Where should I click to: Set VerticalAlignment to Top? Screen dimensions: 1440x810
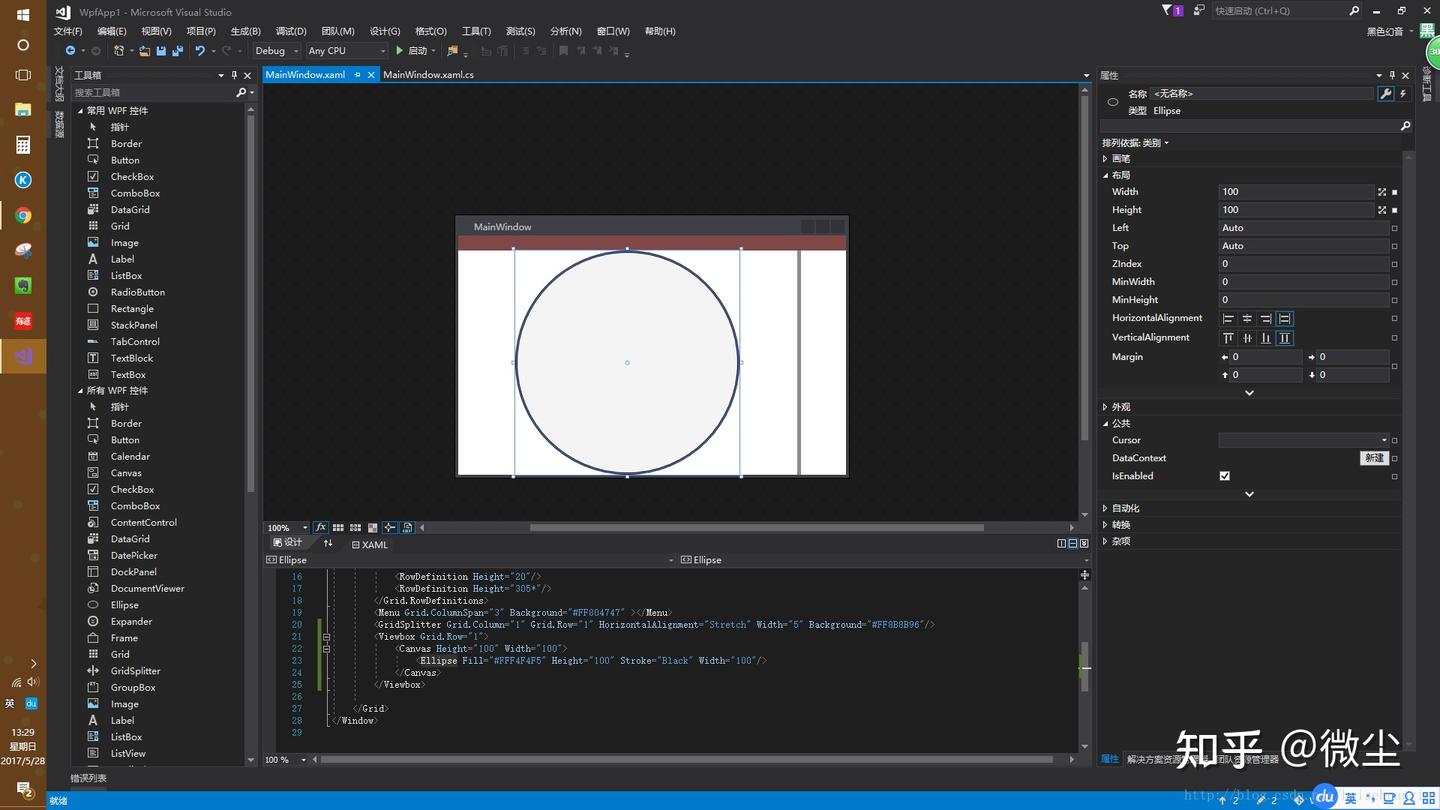tap(1228, 338)
